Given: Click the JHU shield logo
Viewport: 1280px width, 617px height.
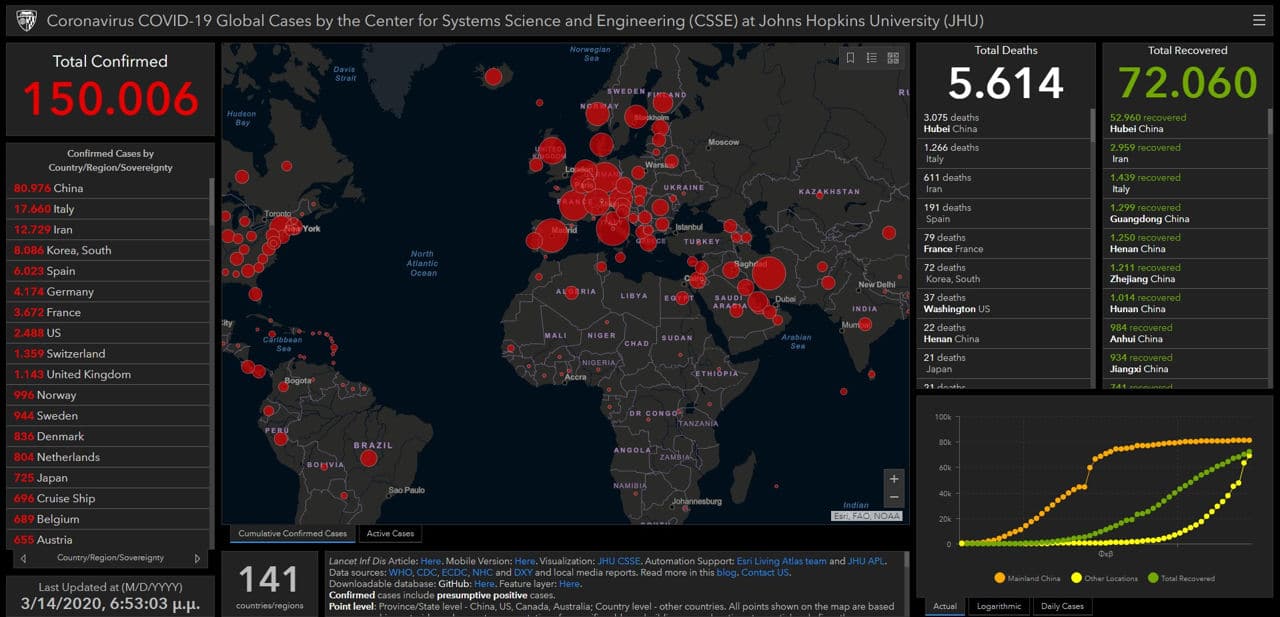Looking at the screenshot, I should point(26,20).
